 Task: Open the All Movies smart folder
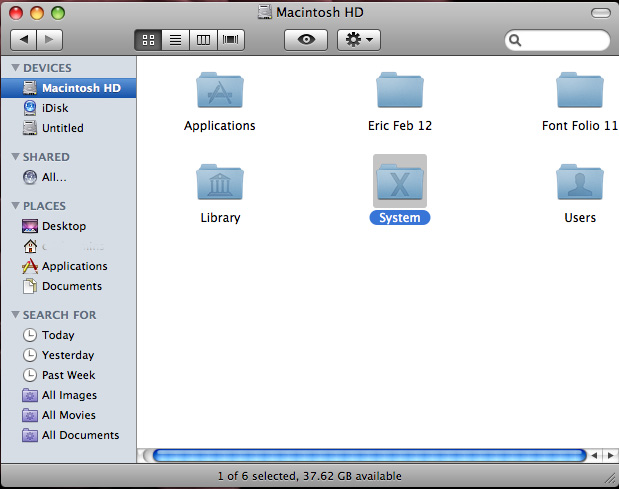tap(69, 415)
